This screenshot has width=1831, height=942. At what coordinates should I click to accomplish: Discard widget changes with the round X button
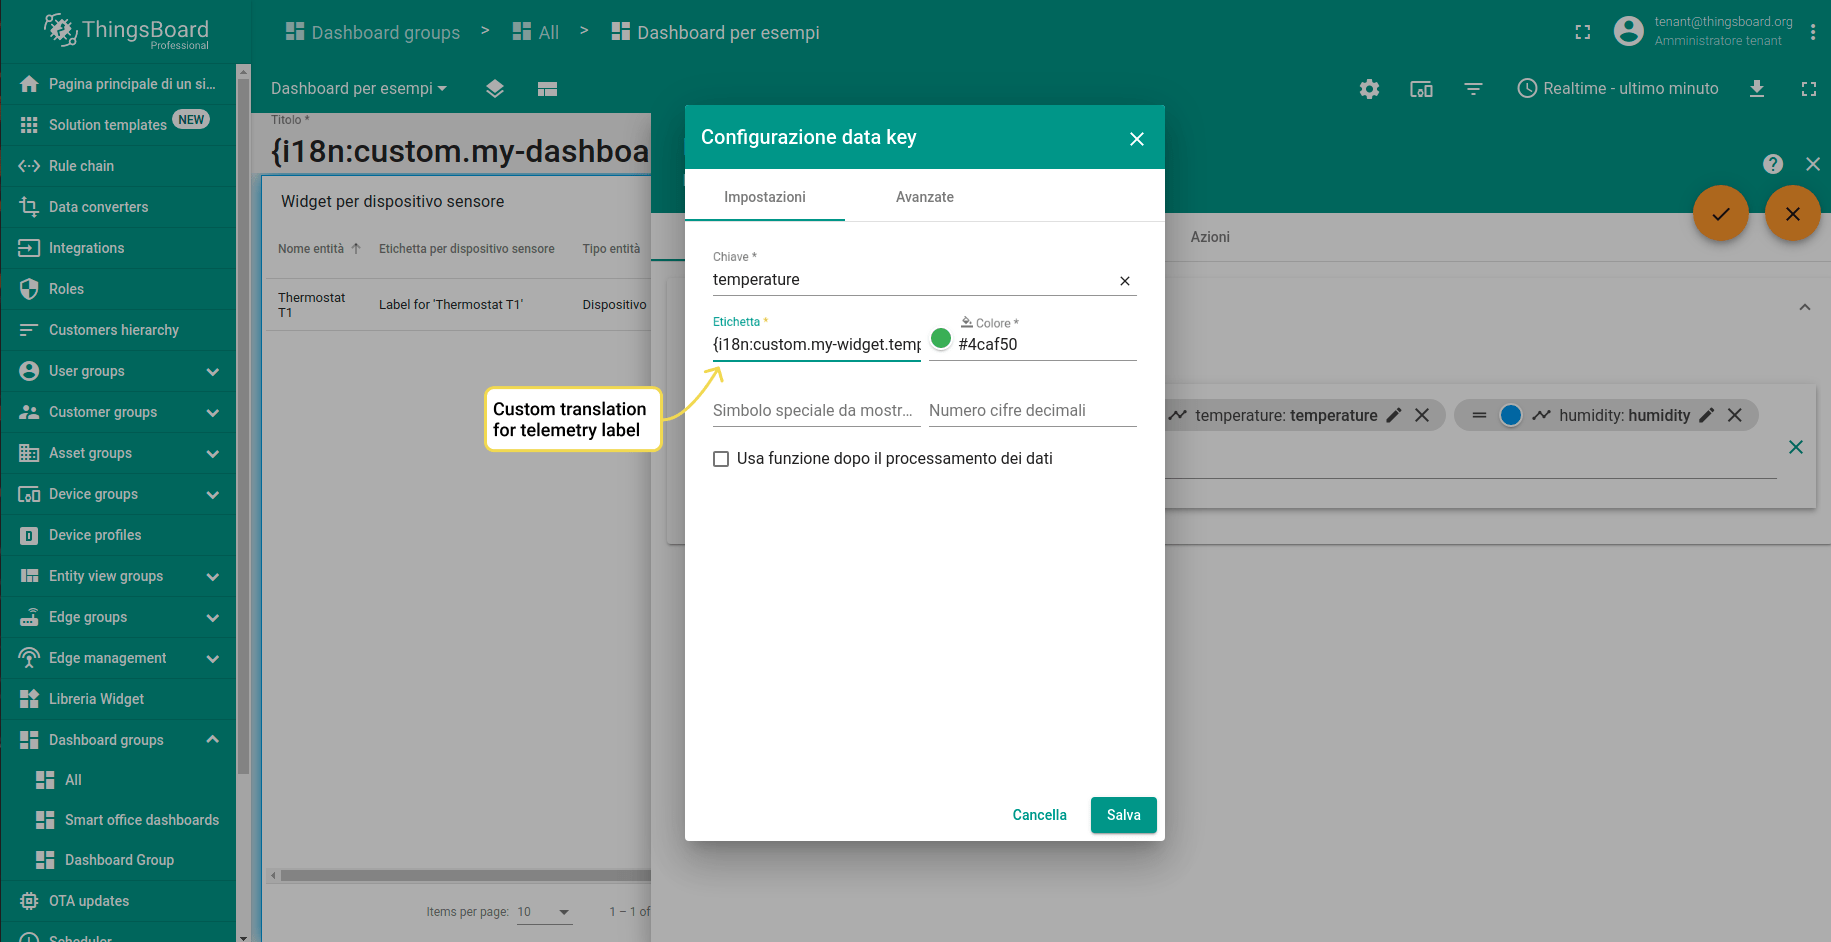tap(1793, 213)
